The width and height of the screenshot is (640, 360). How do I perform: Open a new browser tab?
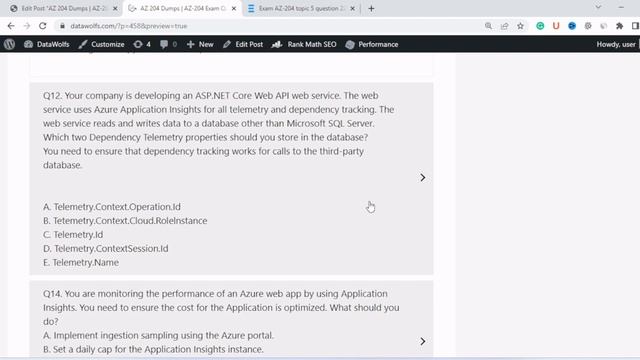coord(371,8)
